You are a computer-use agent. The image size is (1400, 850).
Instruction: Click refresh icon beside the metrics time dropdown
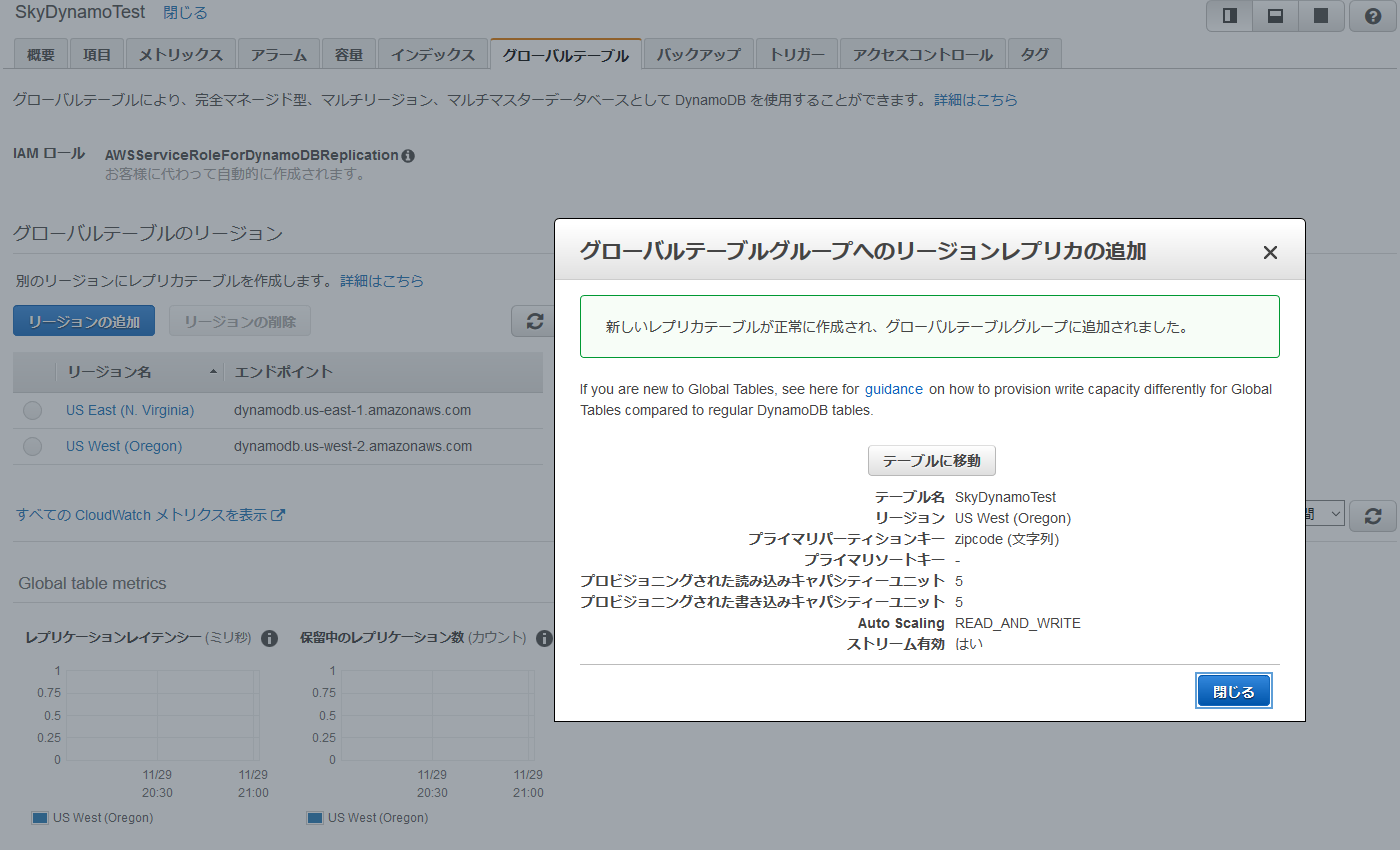tap(1372, 516)
